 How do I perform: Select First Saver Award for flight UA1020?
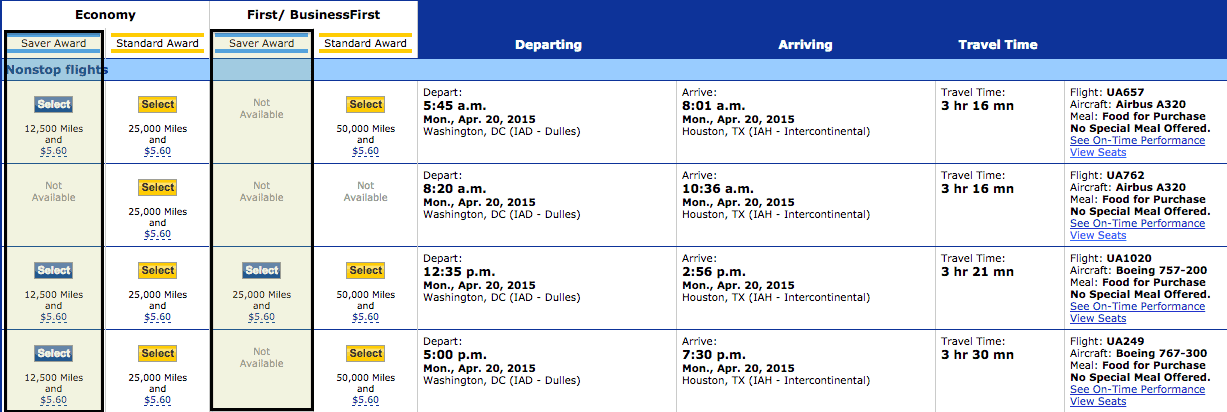click(261, 270)
